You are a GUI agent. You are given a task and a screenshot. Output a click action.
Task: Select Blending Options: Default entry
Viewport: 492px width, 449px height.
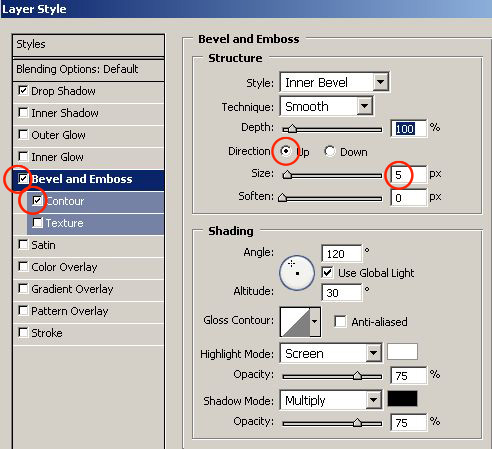coord(88,70)
